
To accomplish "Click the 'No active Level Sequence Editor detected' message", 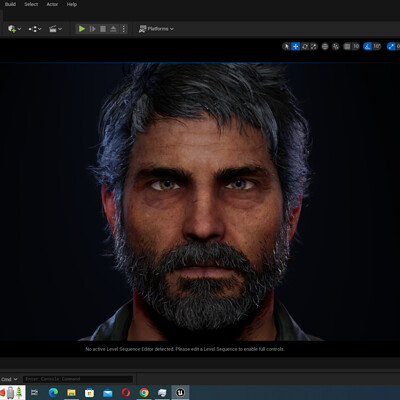I will point(185,349).
